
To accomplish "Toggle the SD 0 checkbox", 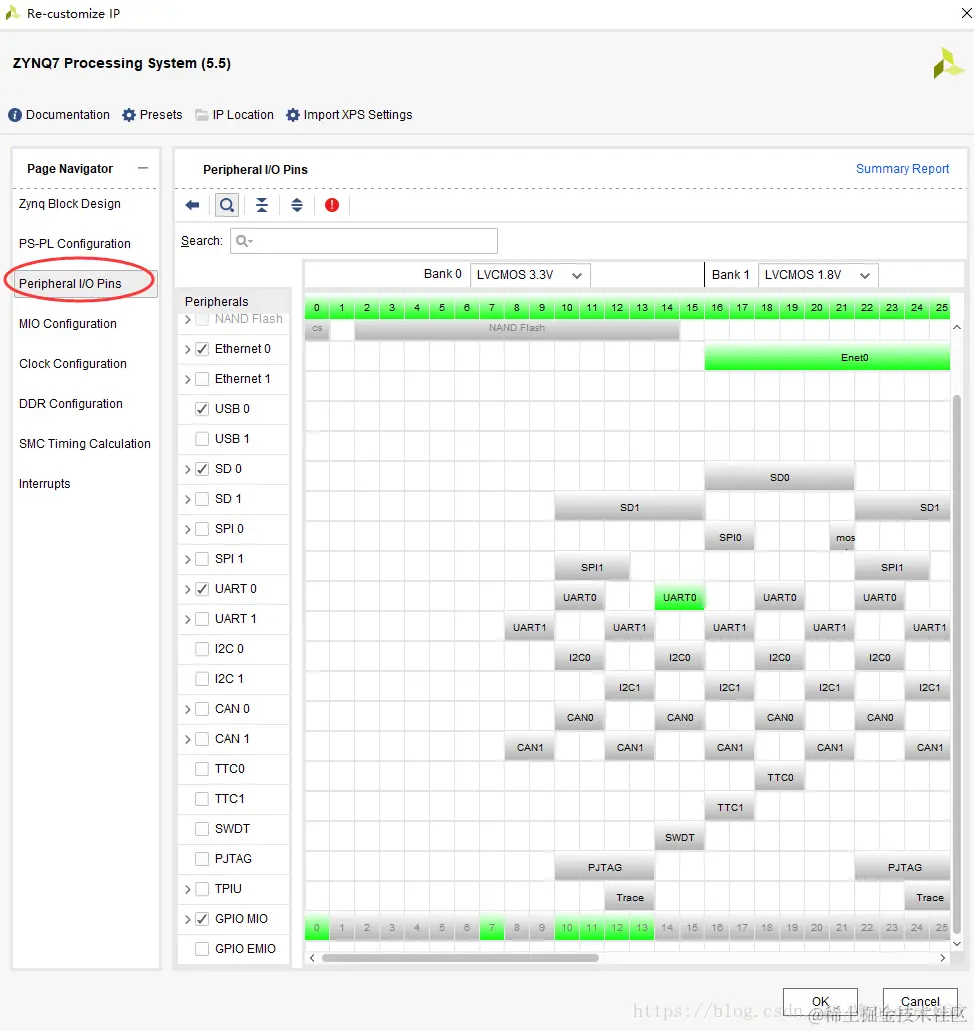I will coord(202,469).
